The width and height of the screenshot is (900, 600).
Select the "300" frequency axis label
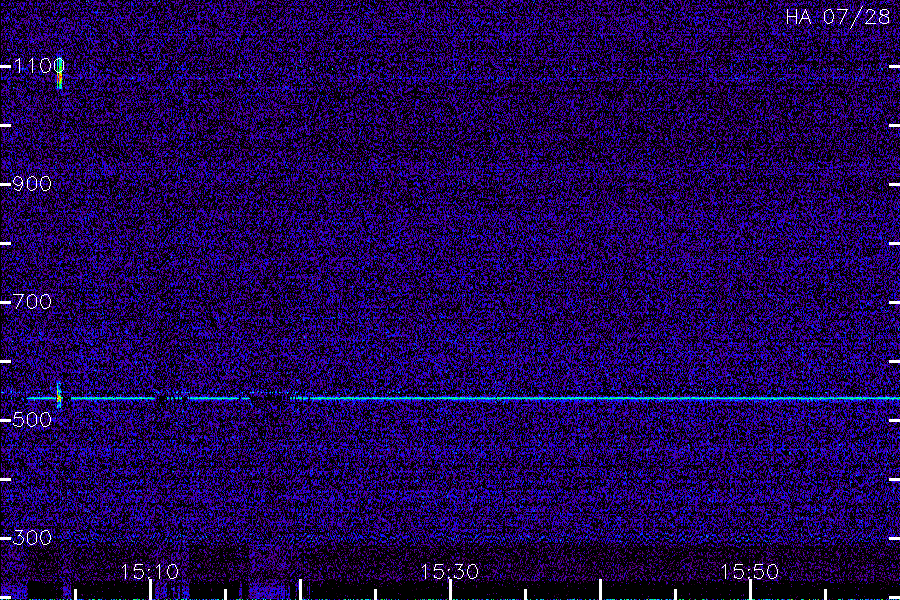pyautogui.click(x=32, y=537)
